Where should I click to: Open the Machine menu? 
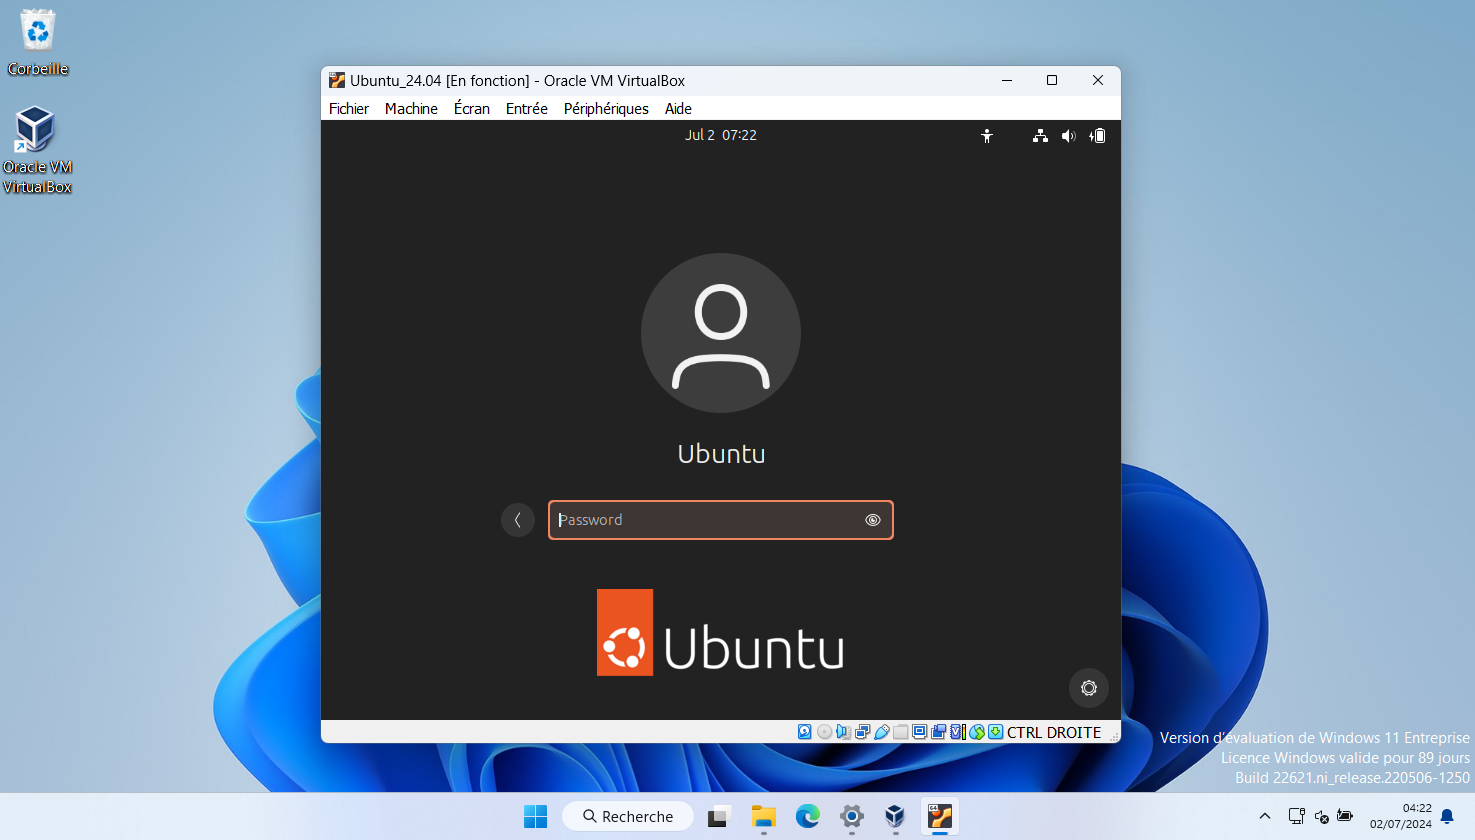point(411,109)
